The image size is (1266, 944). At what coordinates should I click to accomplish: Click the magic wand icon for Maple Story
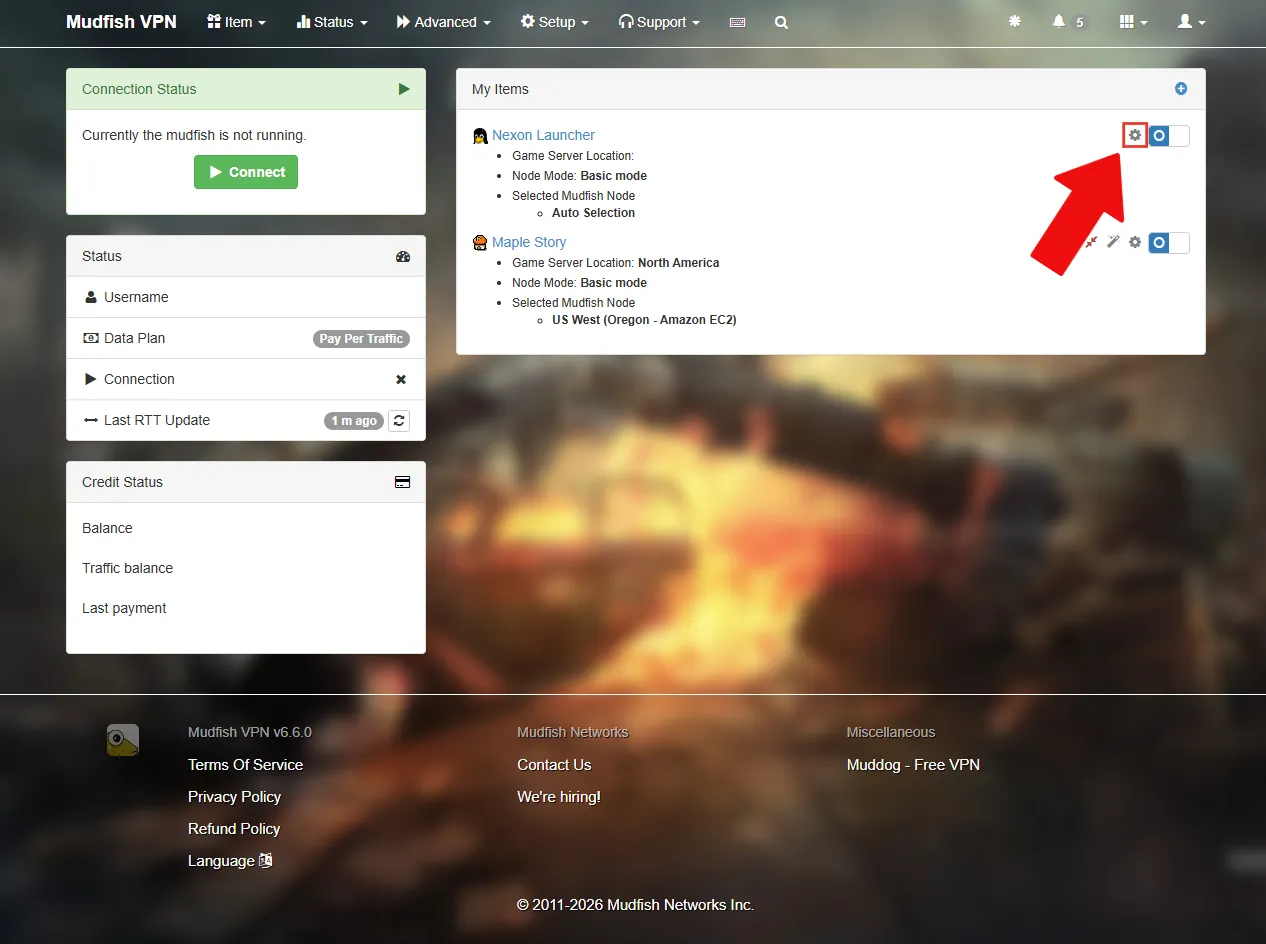1113,242
